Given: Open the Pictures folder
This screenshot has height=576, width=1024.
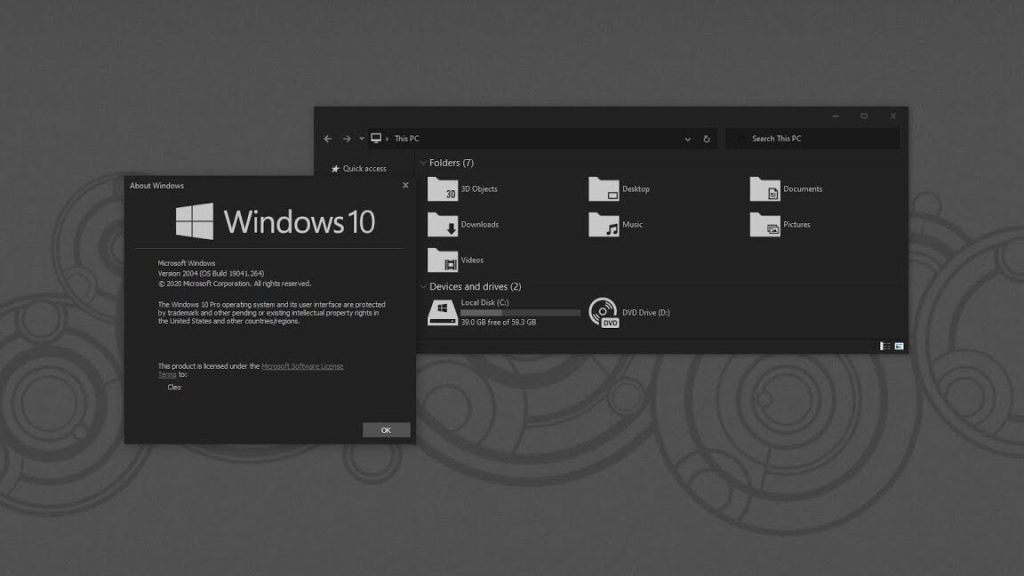Looking at the screenshot, I should (x=765, y=225).
